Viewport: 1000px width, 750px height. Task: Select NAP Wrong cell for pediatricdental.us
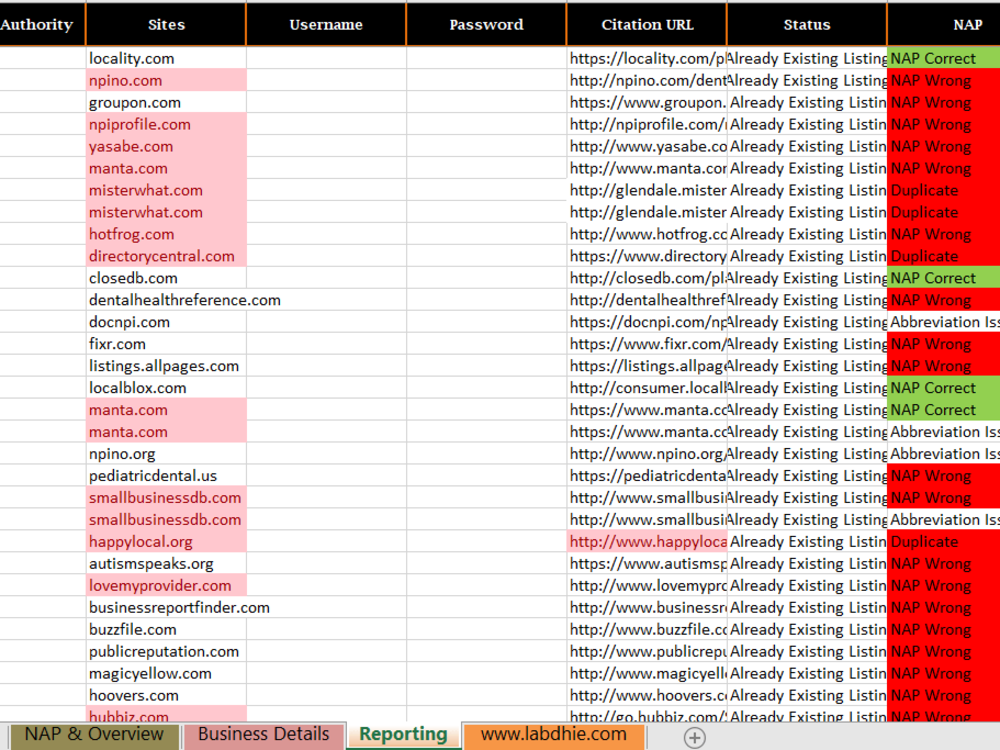pyautogui.click(x=944, y=476)
